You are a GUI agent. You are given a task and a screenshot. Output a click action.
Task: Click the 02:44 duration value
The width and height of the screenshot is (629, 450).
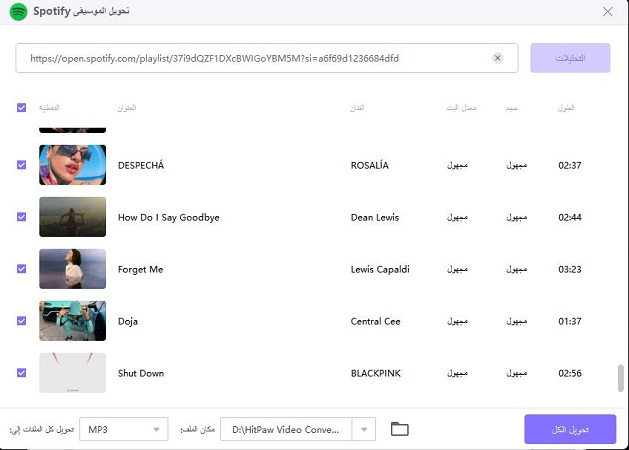(x=570, y=217)
